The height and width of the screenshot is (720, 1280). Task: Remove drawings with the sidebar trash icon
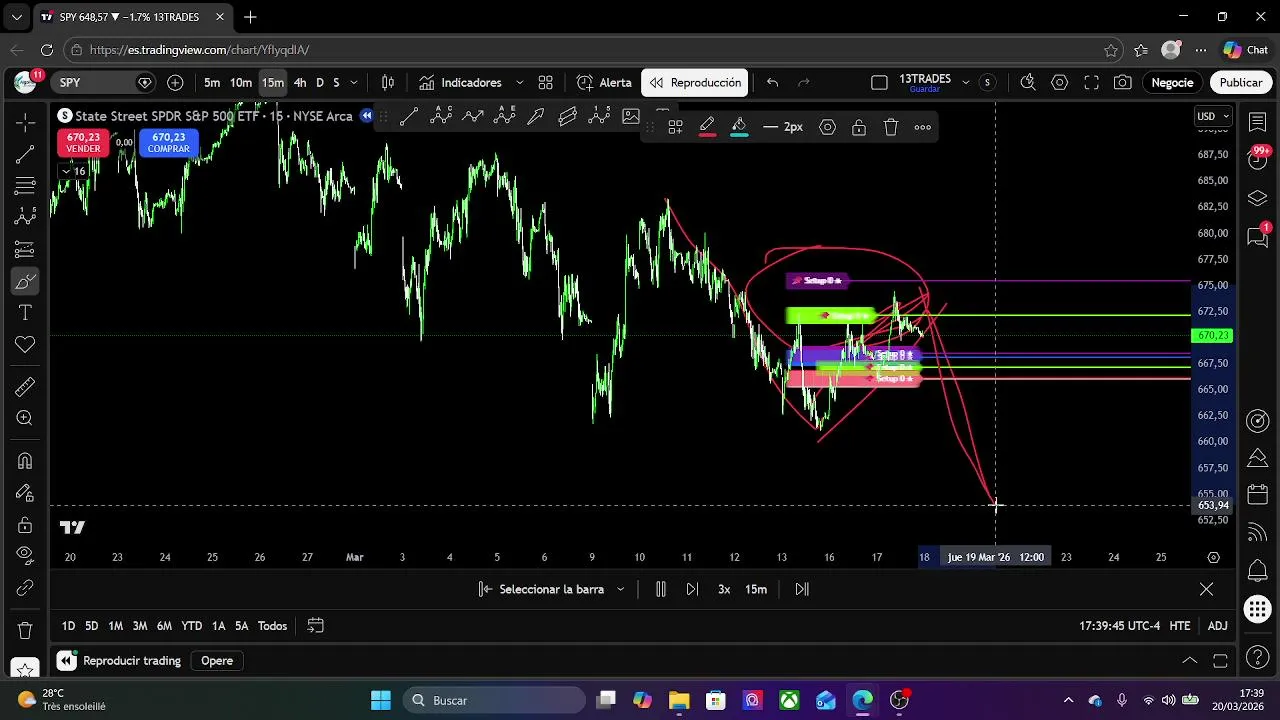coord(25,631)
